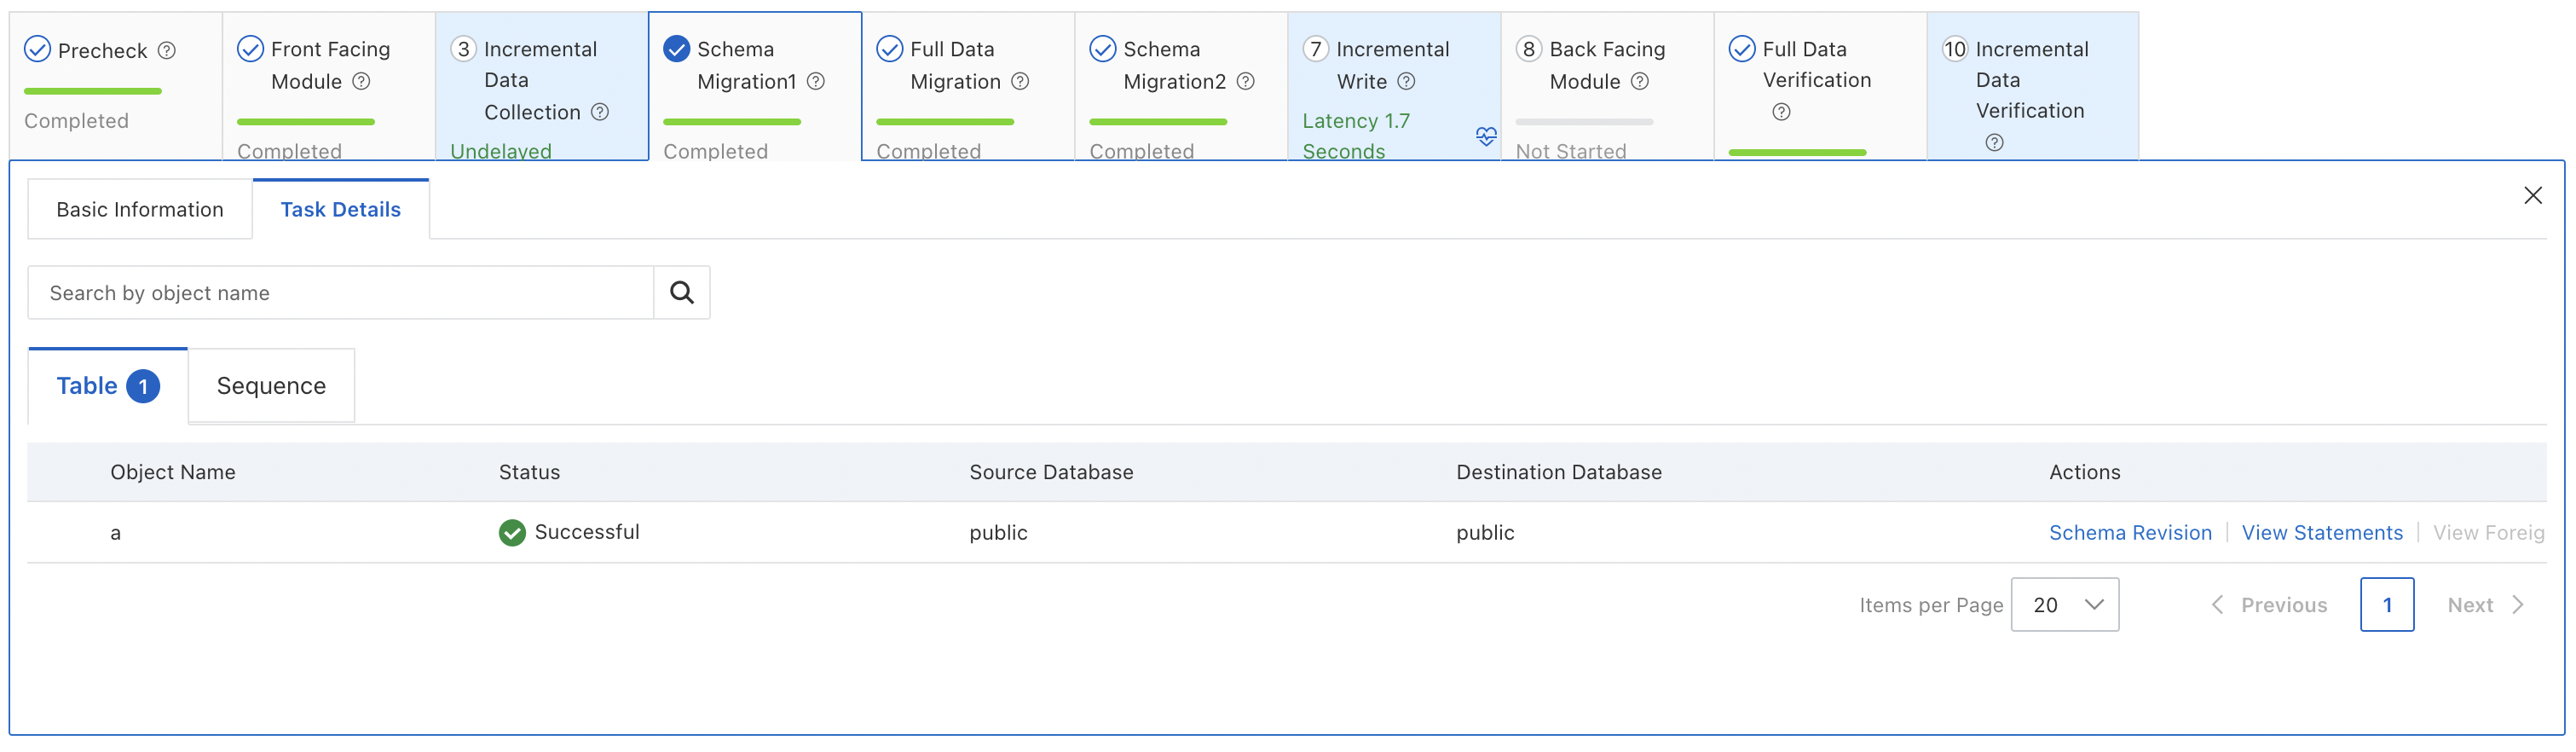
Task: Click help icon beside Schema Migration1
Action: tap(816, 81)
